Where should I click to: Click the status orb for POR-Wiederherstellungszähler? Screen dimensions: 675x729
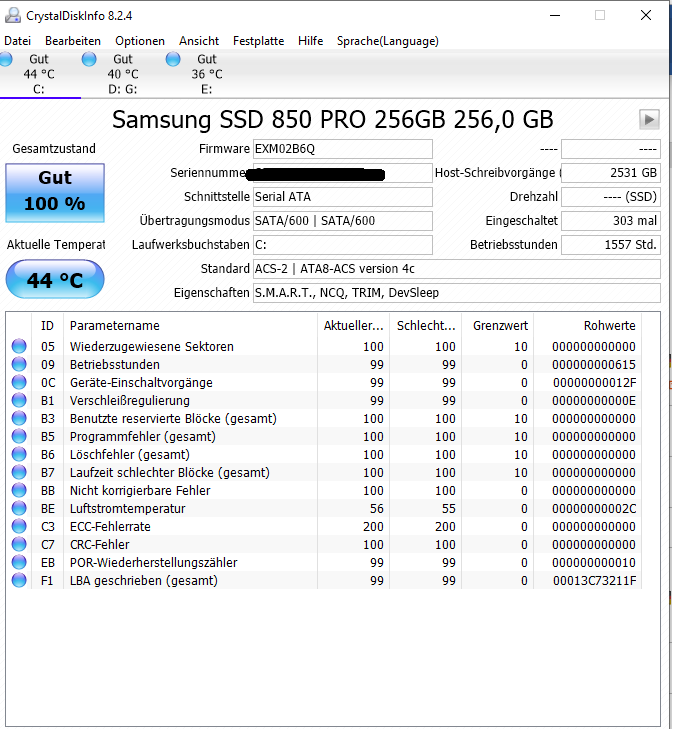pyautogui.click(x=19, y=562)
